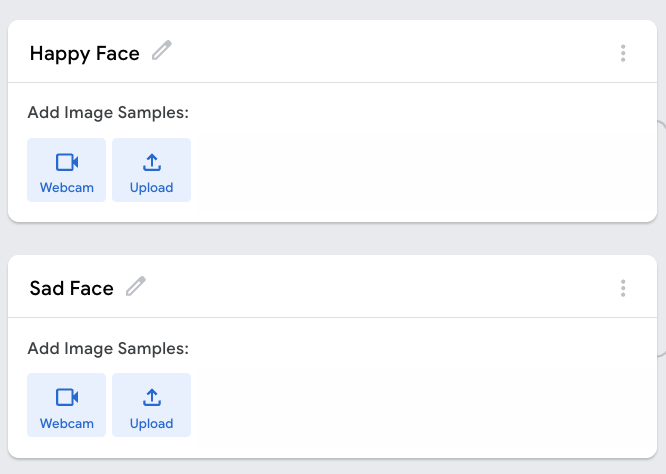Click the Upload text label in Happy Face card
The height and width of the screenshot is (474, 666).
[152, 187]
